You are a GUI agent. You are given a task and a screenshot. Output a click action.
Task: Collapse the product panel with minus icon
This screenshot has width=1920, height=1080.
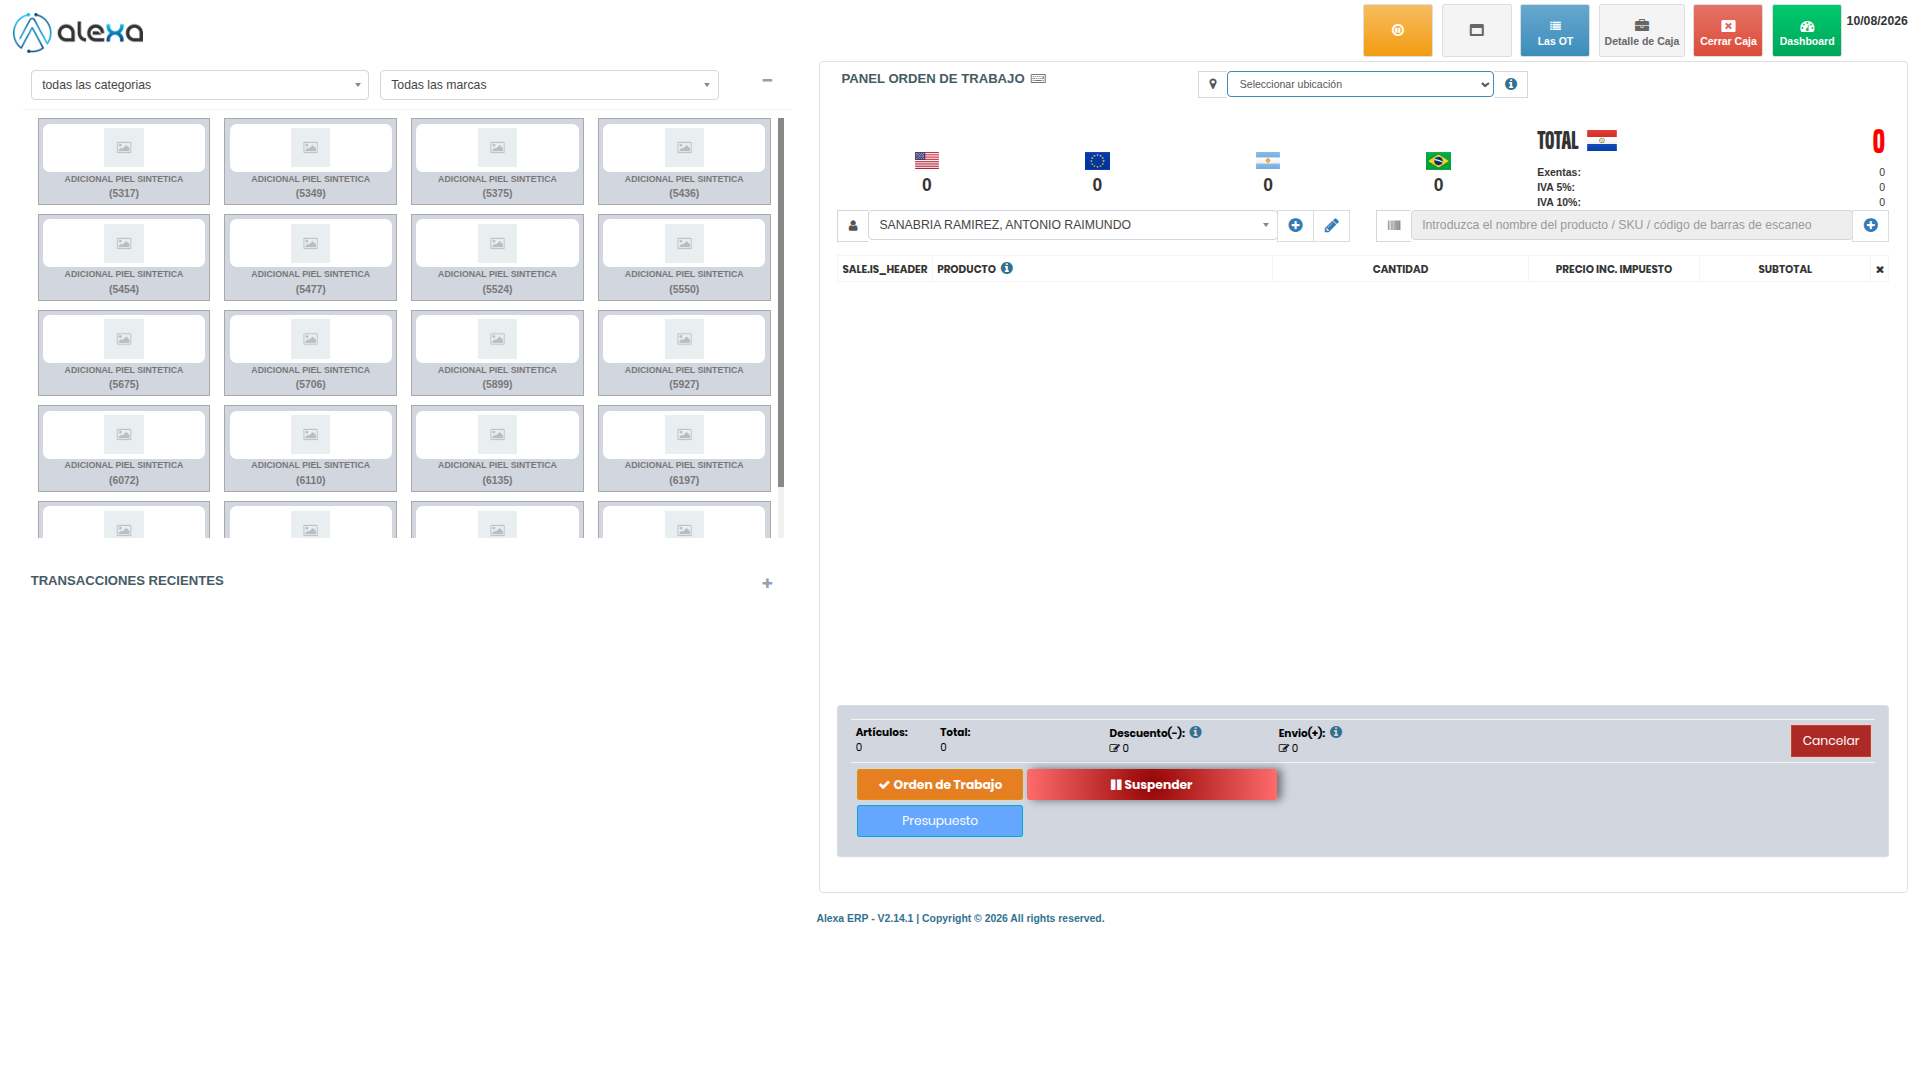click(767, 80)
